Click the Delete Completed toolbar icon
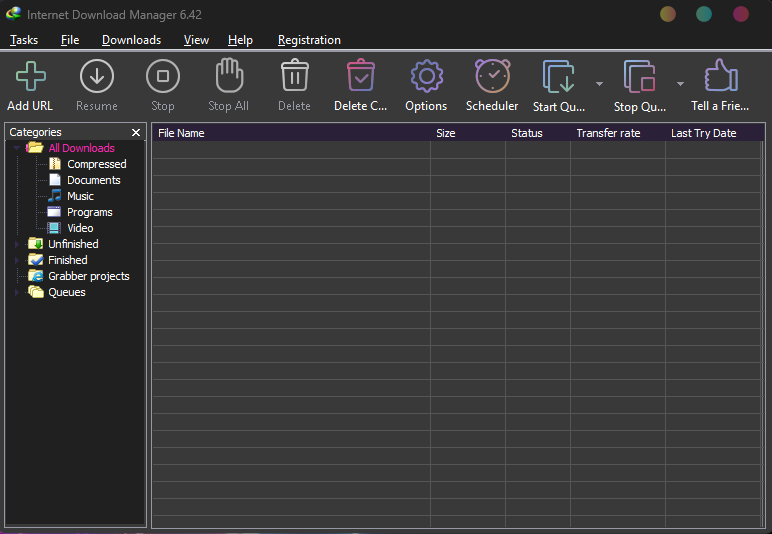Viewport: 772px width, 534px height. [x=360, y=75]
